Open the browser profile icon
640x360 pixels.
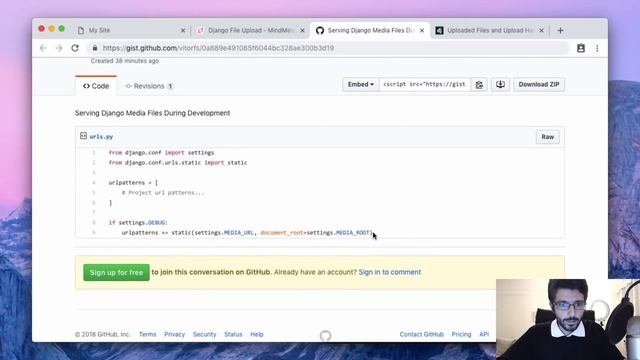(580, 48)
